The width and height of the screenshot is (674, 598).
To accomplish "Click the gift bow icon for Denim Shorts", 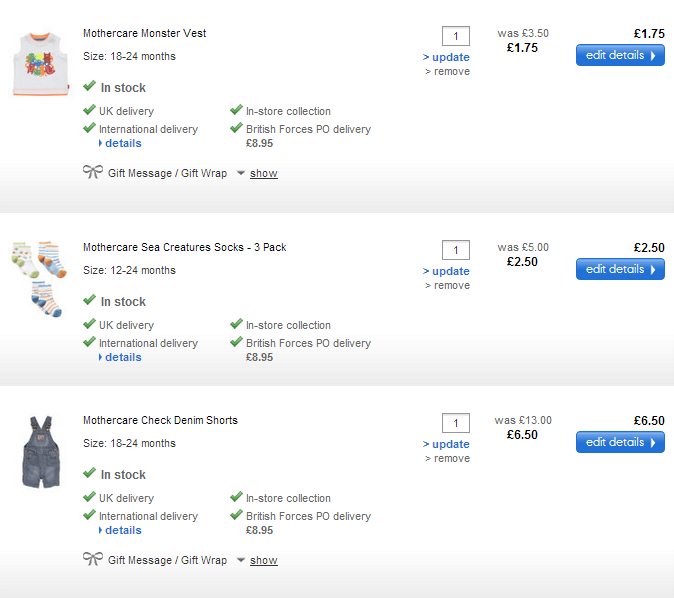I will (x=92, y=559).
